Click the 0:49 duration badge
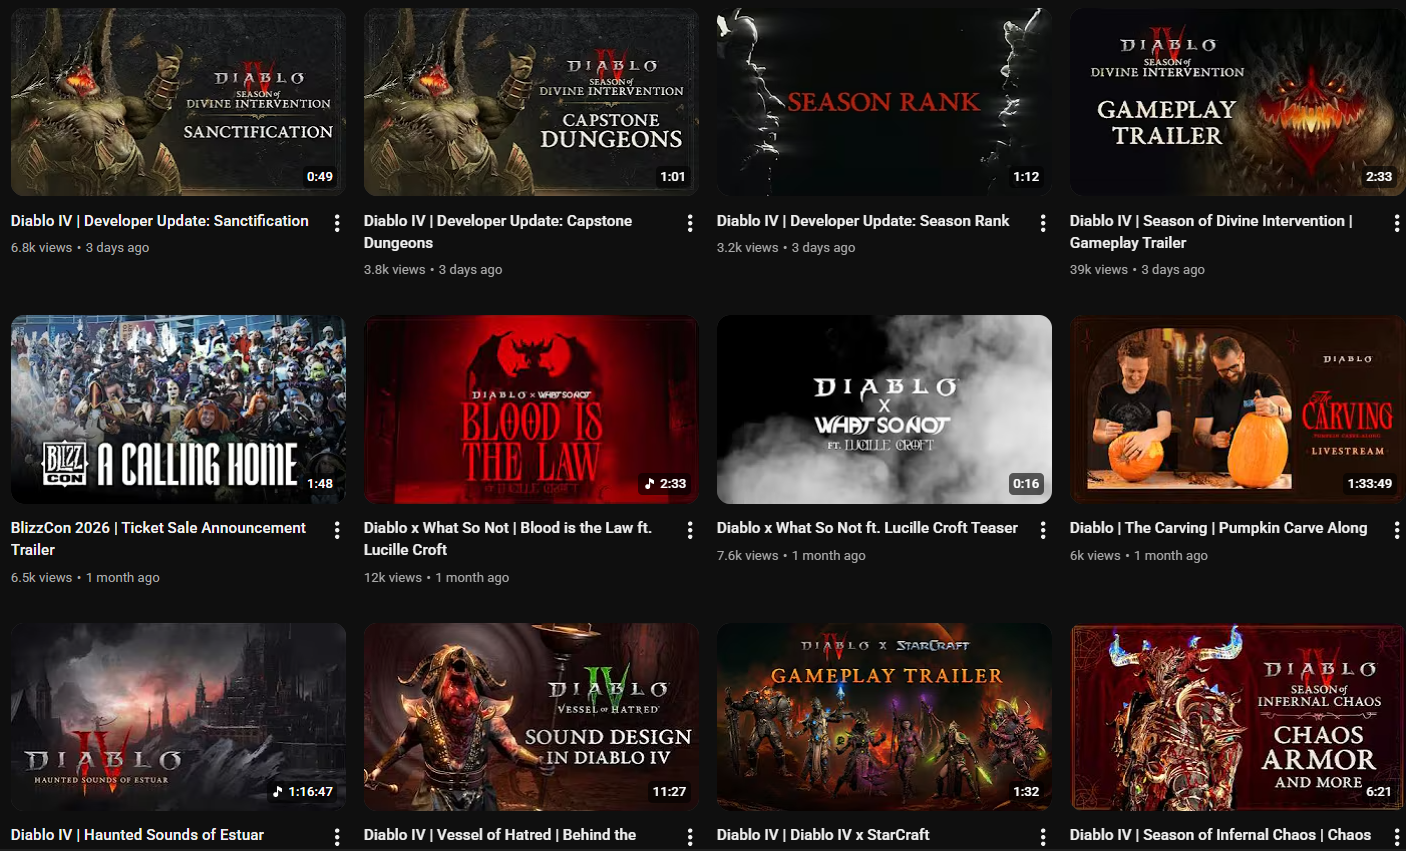The width and height of the screenshot is (1406, 851). [x=320, y=177]
